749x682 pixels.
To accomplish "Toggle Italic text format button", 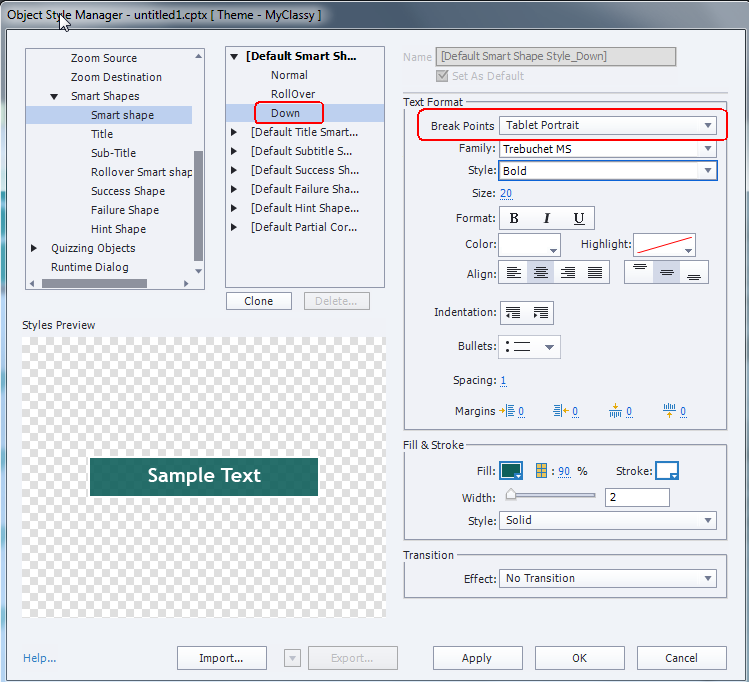I will tap(546, 219).
